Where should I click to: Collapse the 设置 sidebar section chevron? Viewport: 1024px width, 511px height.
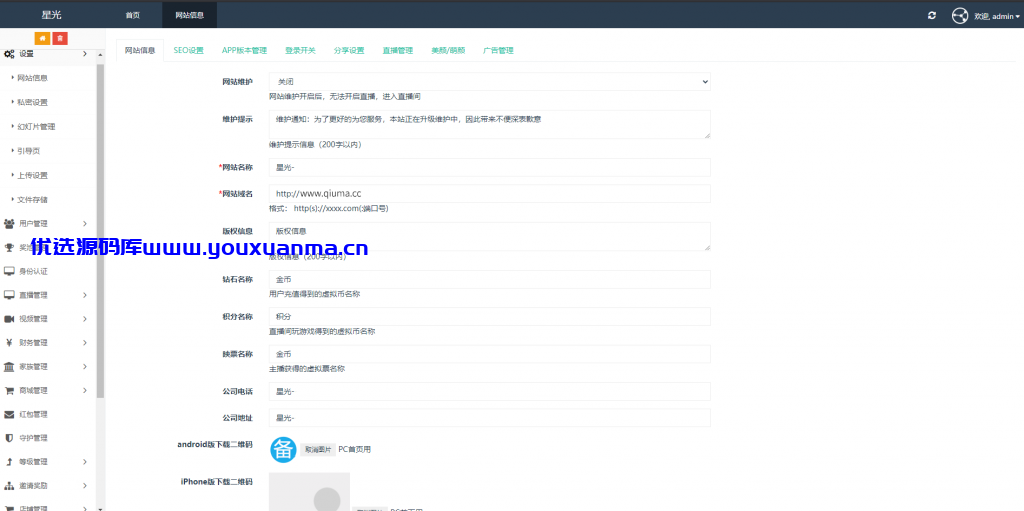(x=85, y=54)
